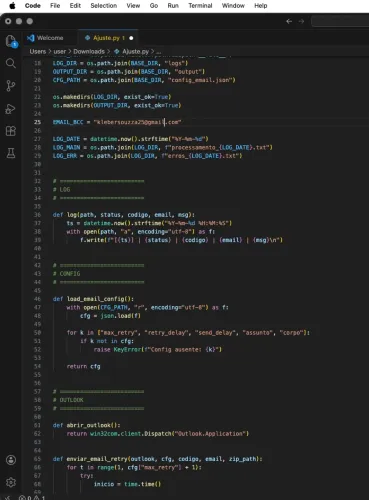
Task: Click OUTPUT_DIR on line 19
Action: 70,72
